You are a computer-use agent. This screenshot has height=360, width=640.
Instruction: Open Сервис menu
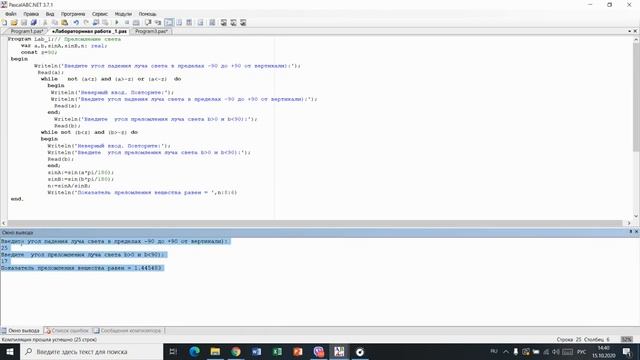pyautogui.click(x=100, y=14)
